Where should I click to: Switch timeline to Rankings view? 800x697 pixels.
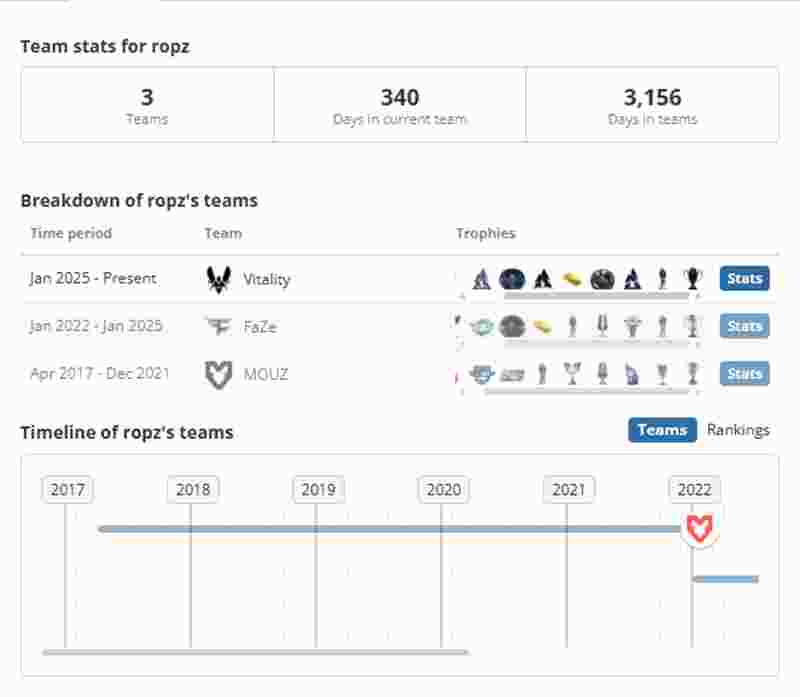pos(738,430)
